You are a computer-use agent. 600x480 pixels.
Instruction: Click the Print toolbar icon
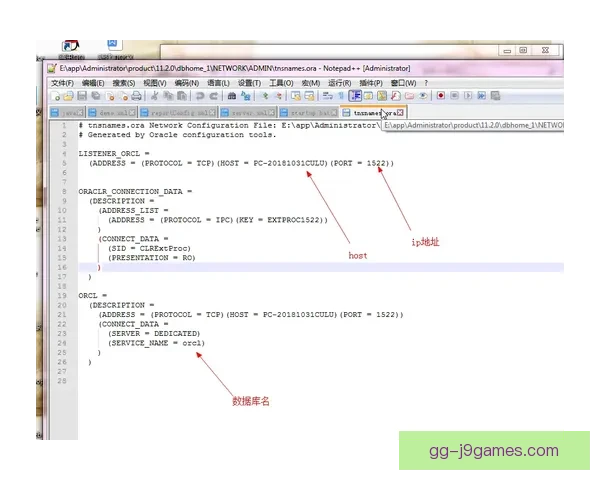coord(137,96)
